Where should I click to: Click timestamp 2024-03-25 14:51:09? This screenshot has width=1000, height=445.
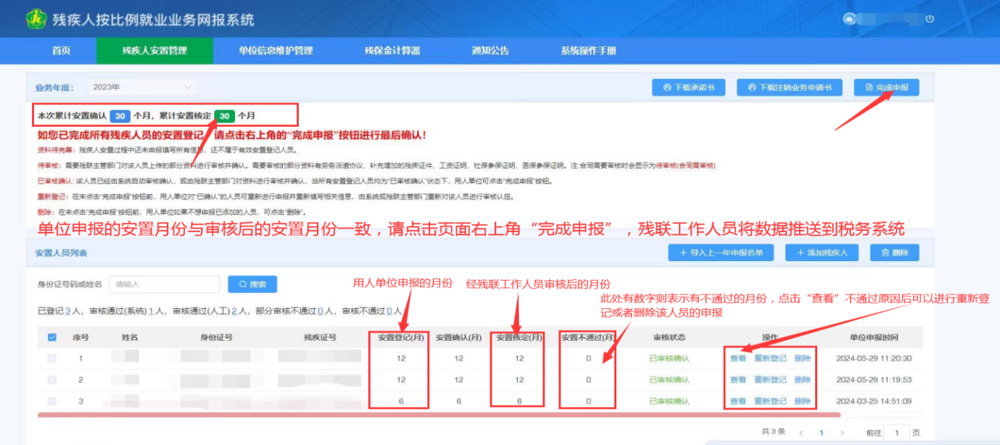click(x=874, y=401)
